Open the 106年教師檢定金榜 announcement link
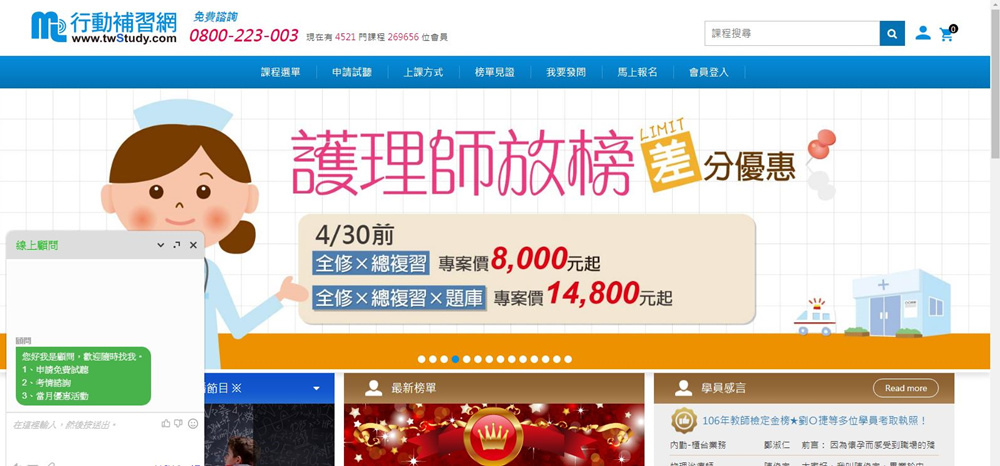Viewport: 1000px width, 466px height. click(814, 421)
